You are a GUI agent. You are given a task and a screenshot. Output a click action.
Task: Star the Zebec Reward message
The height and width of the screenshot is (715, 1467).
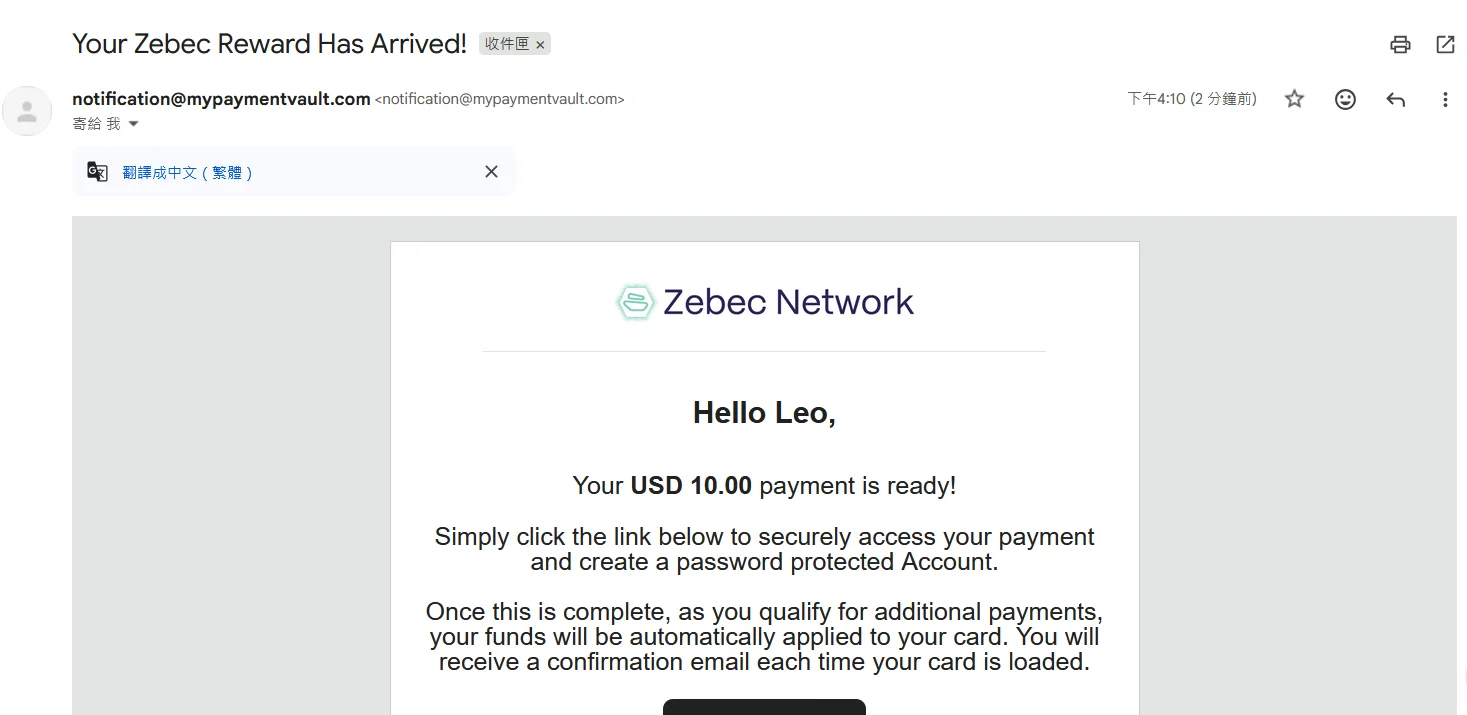point(1294,99)
